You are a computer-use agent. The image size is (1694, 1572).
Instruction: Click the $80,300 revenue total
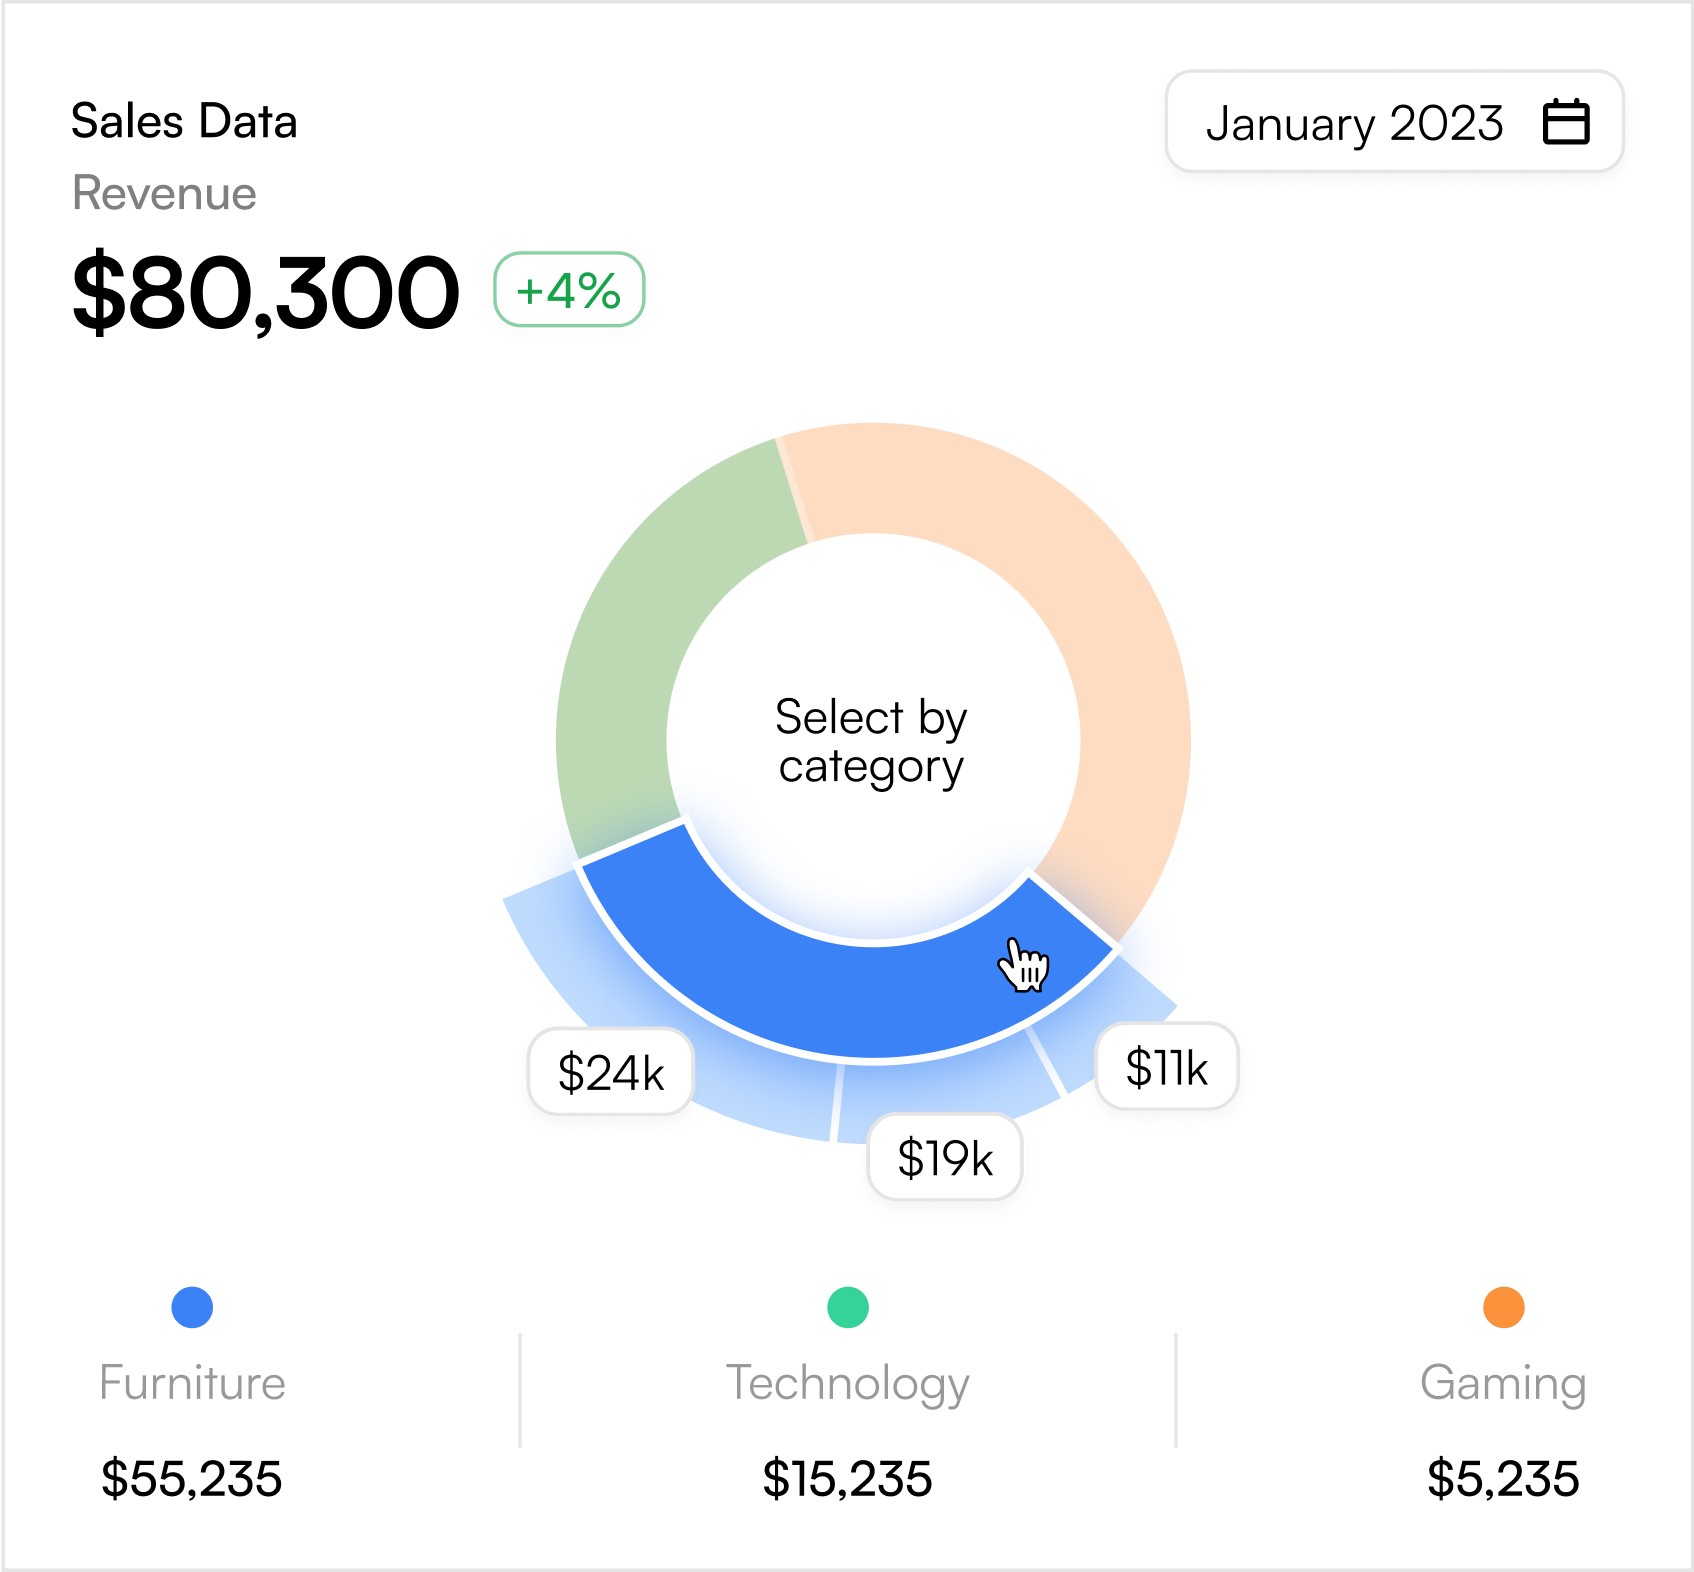coord(265,292)
